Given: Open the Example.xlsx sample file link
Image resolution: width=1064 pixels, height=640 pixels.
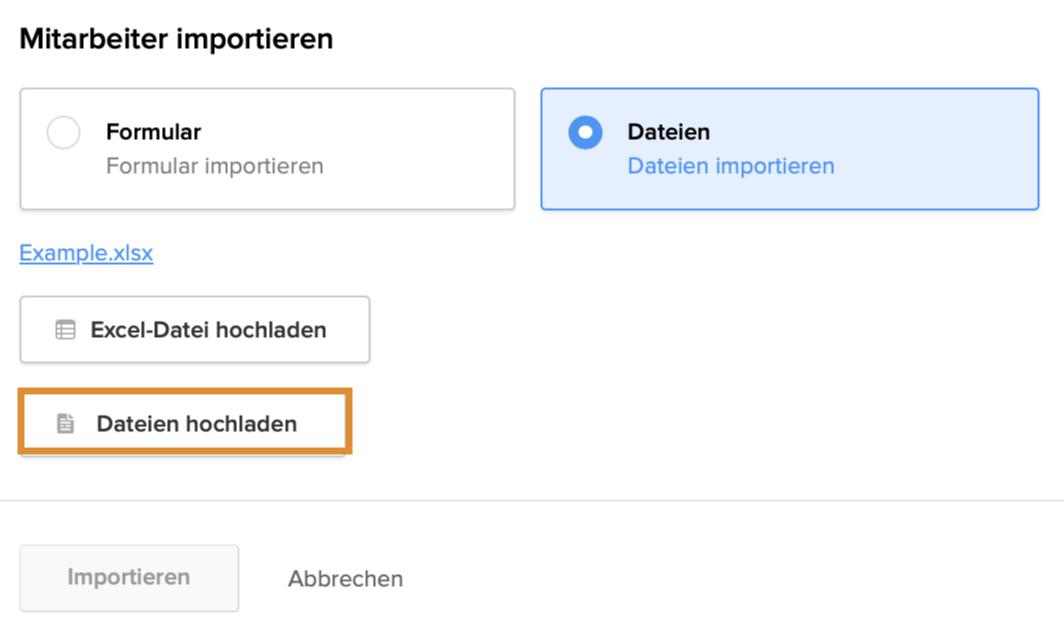Looking at the screenshot, I should click(x=86, y=253).
